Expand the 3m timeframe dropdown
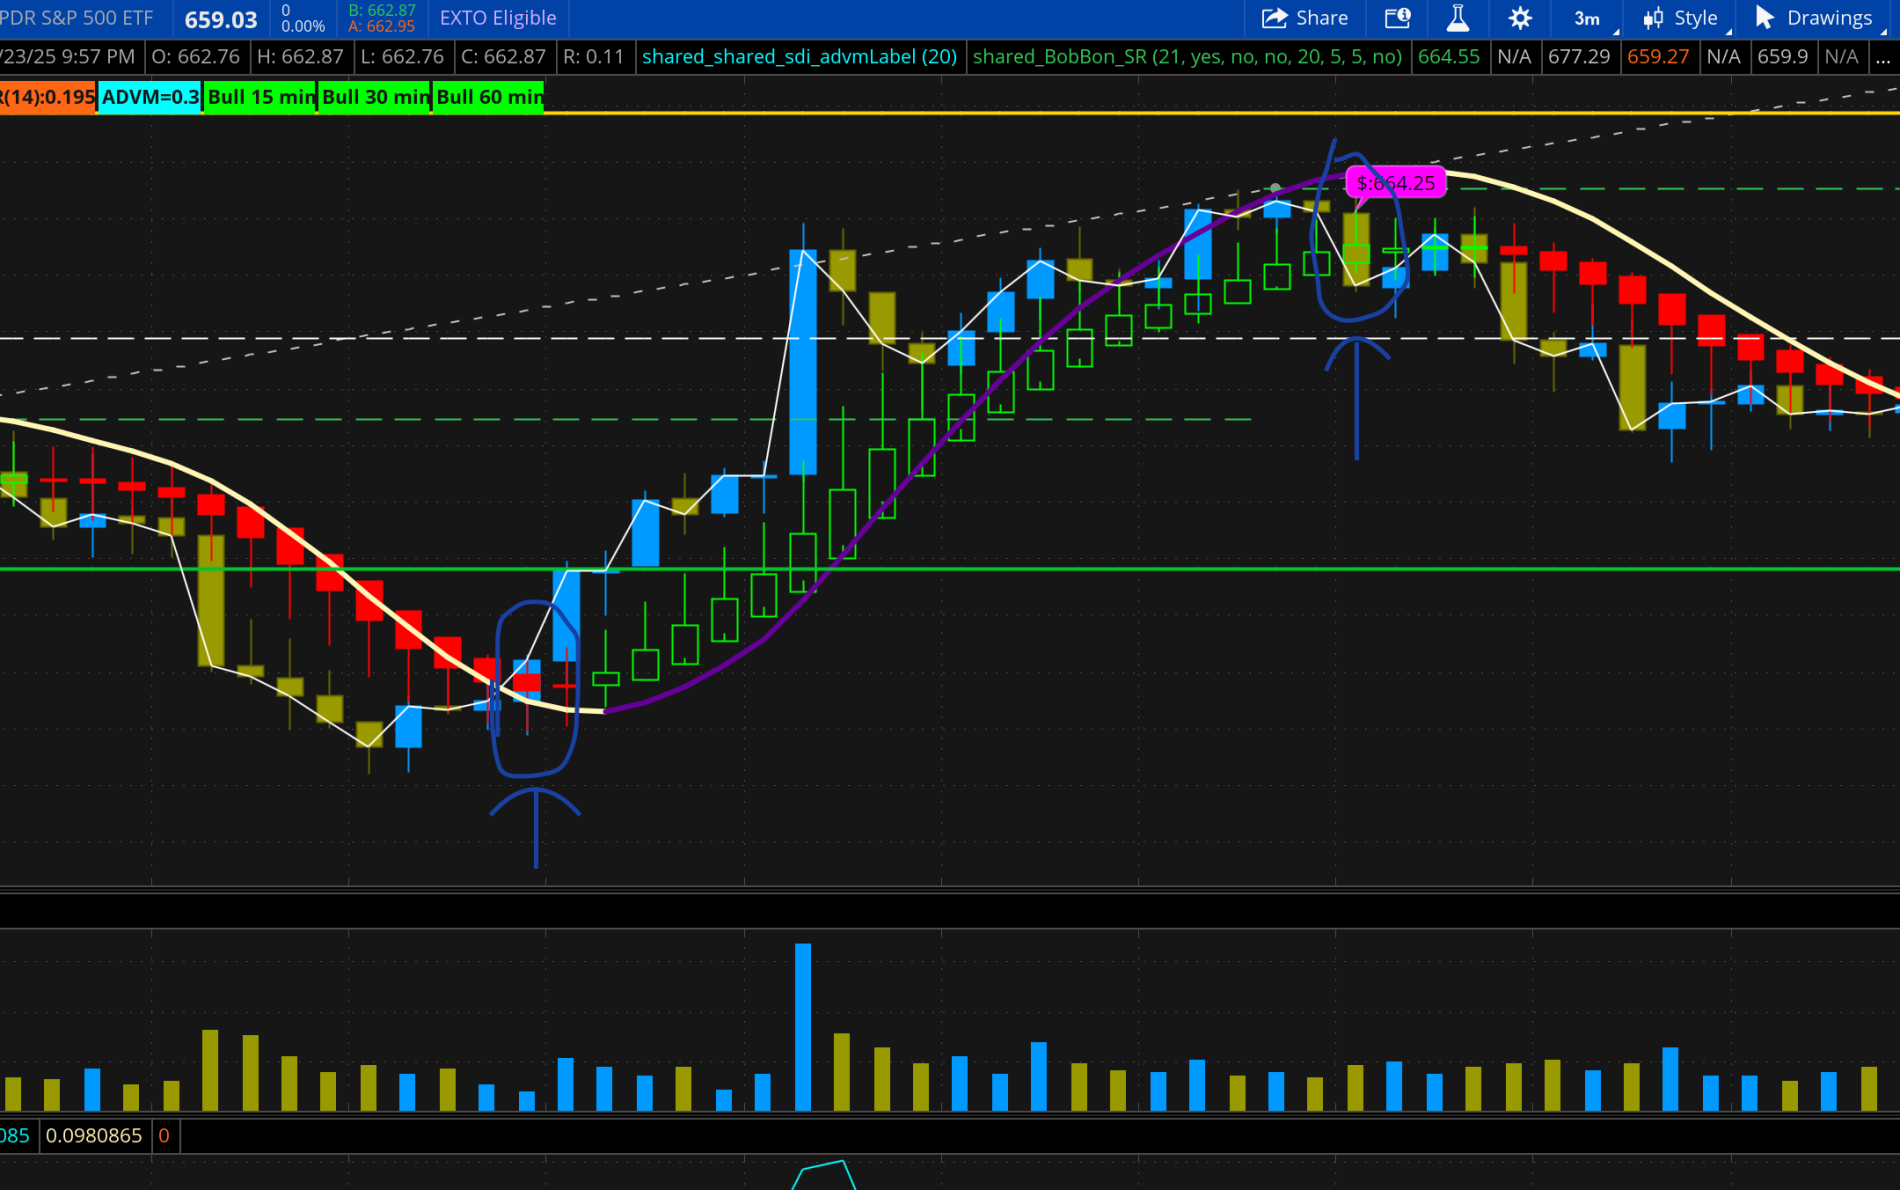 [1590, 18]
